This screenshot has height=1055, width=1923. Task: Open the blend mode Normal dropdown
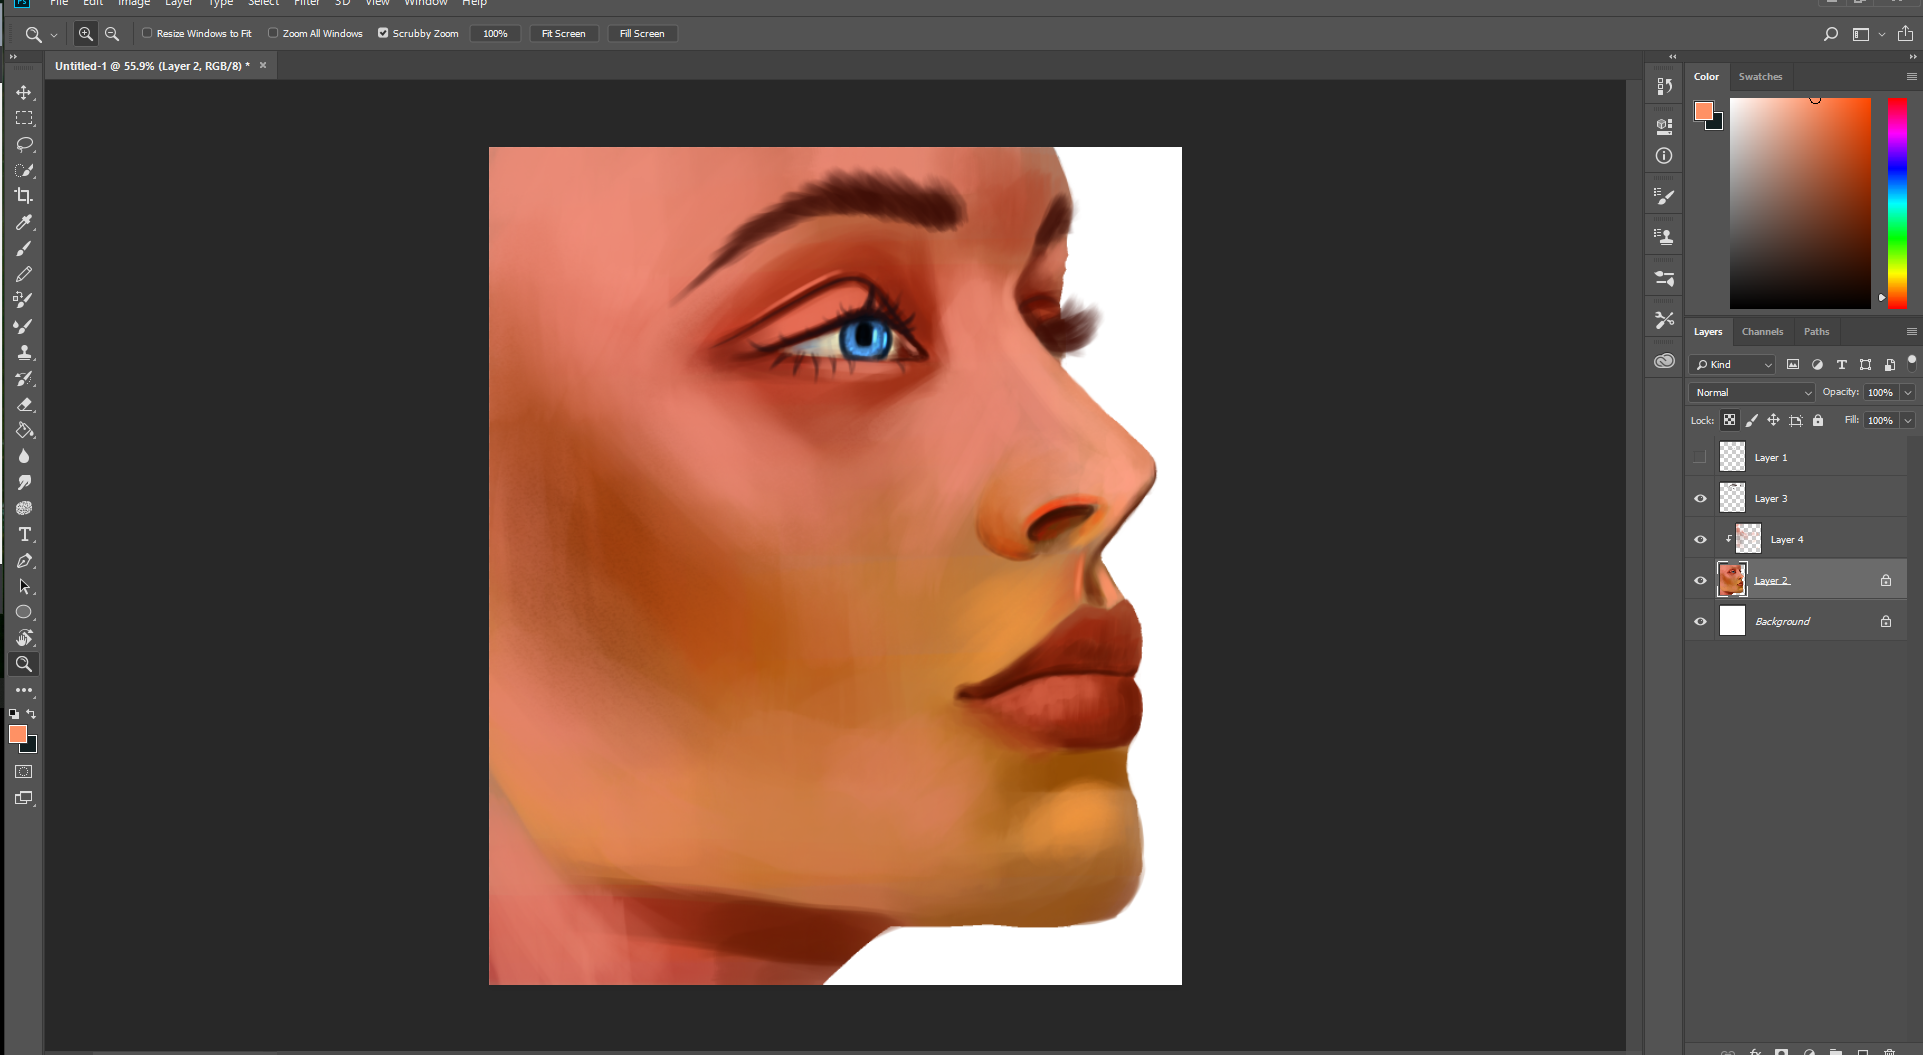pos(1752,392)
